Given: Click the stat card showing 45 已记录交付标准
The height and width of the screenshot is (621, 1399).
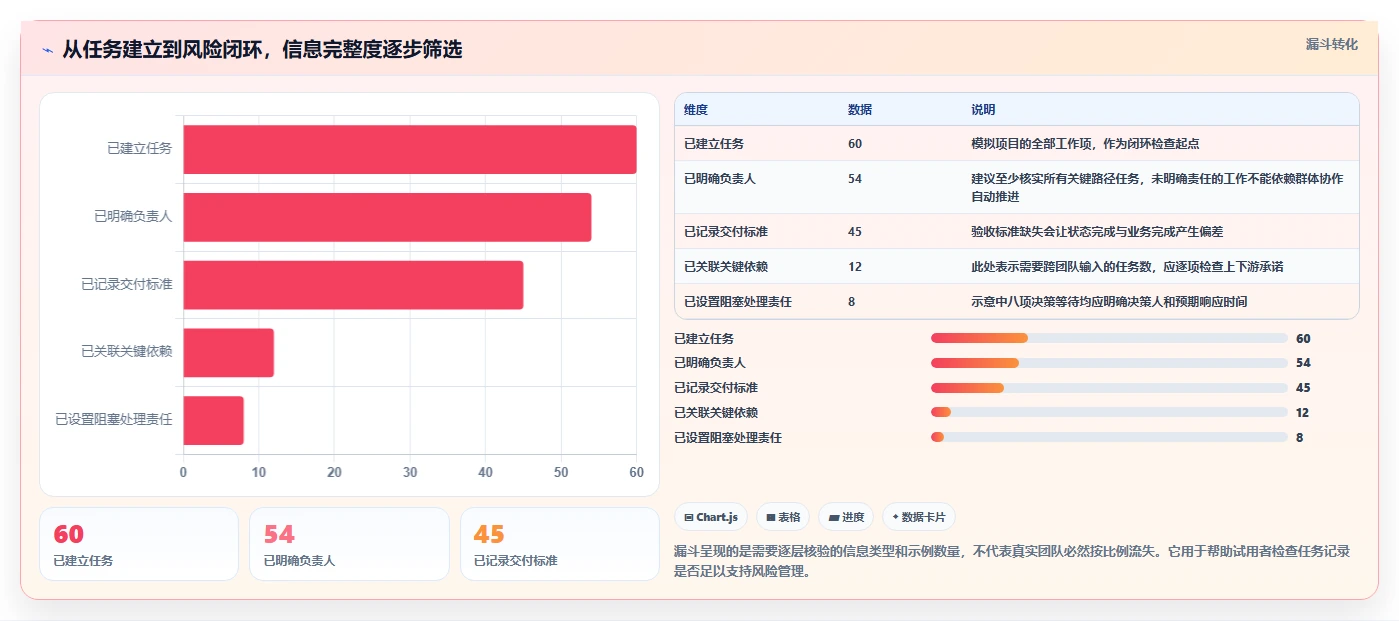Looking at the screenshot, I should pos(559,544).
